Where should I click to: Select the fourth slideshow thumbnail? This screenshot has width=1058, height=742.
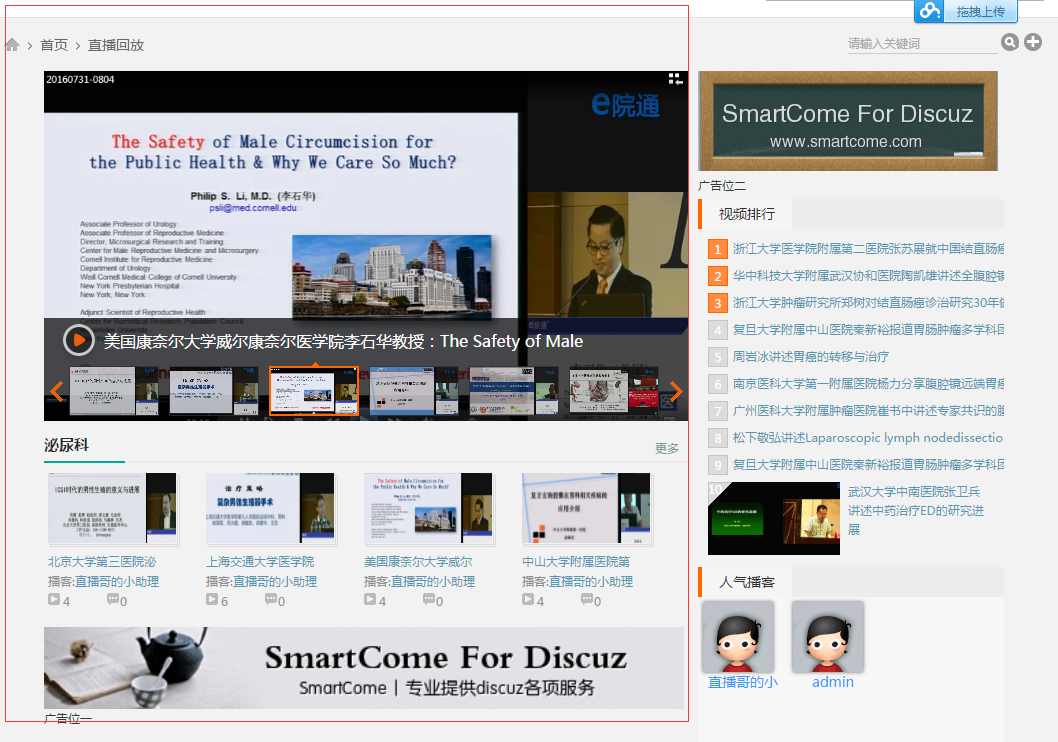point(414,391)
